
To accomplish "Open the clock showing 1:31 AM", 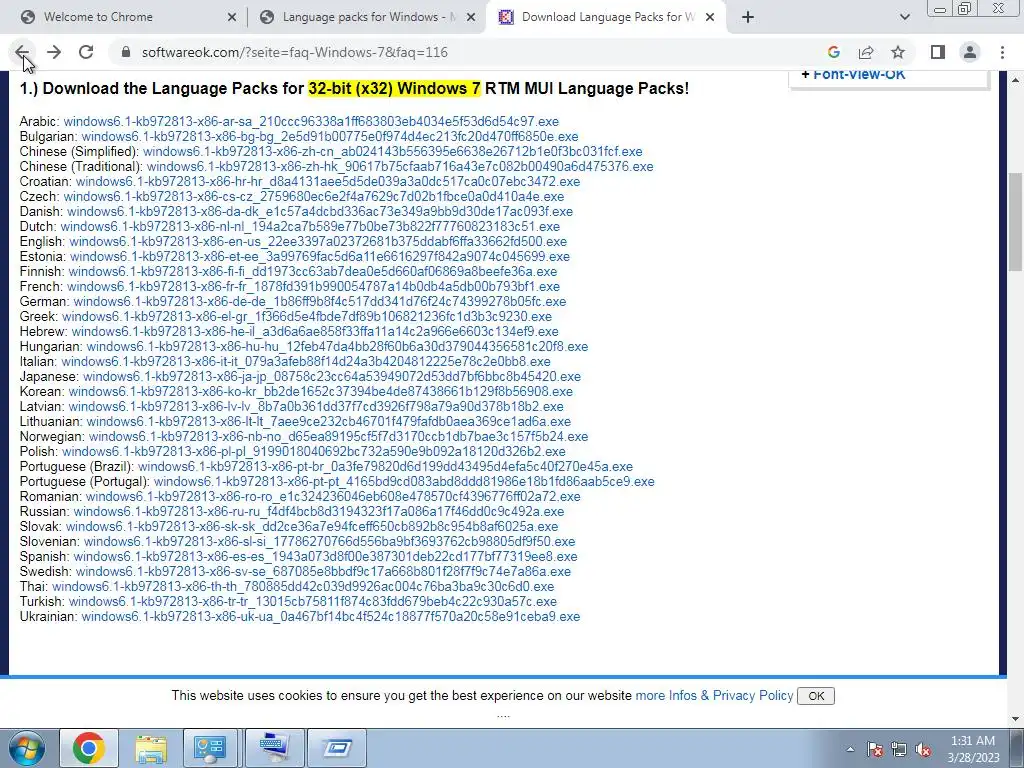I will pyautogui.click(x=973, y=749).
